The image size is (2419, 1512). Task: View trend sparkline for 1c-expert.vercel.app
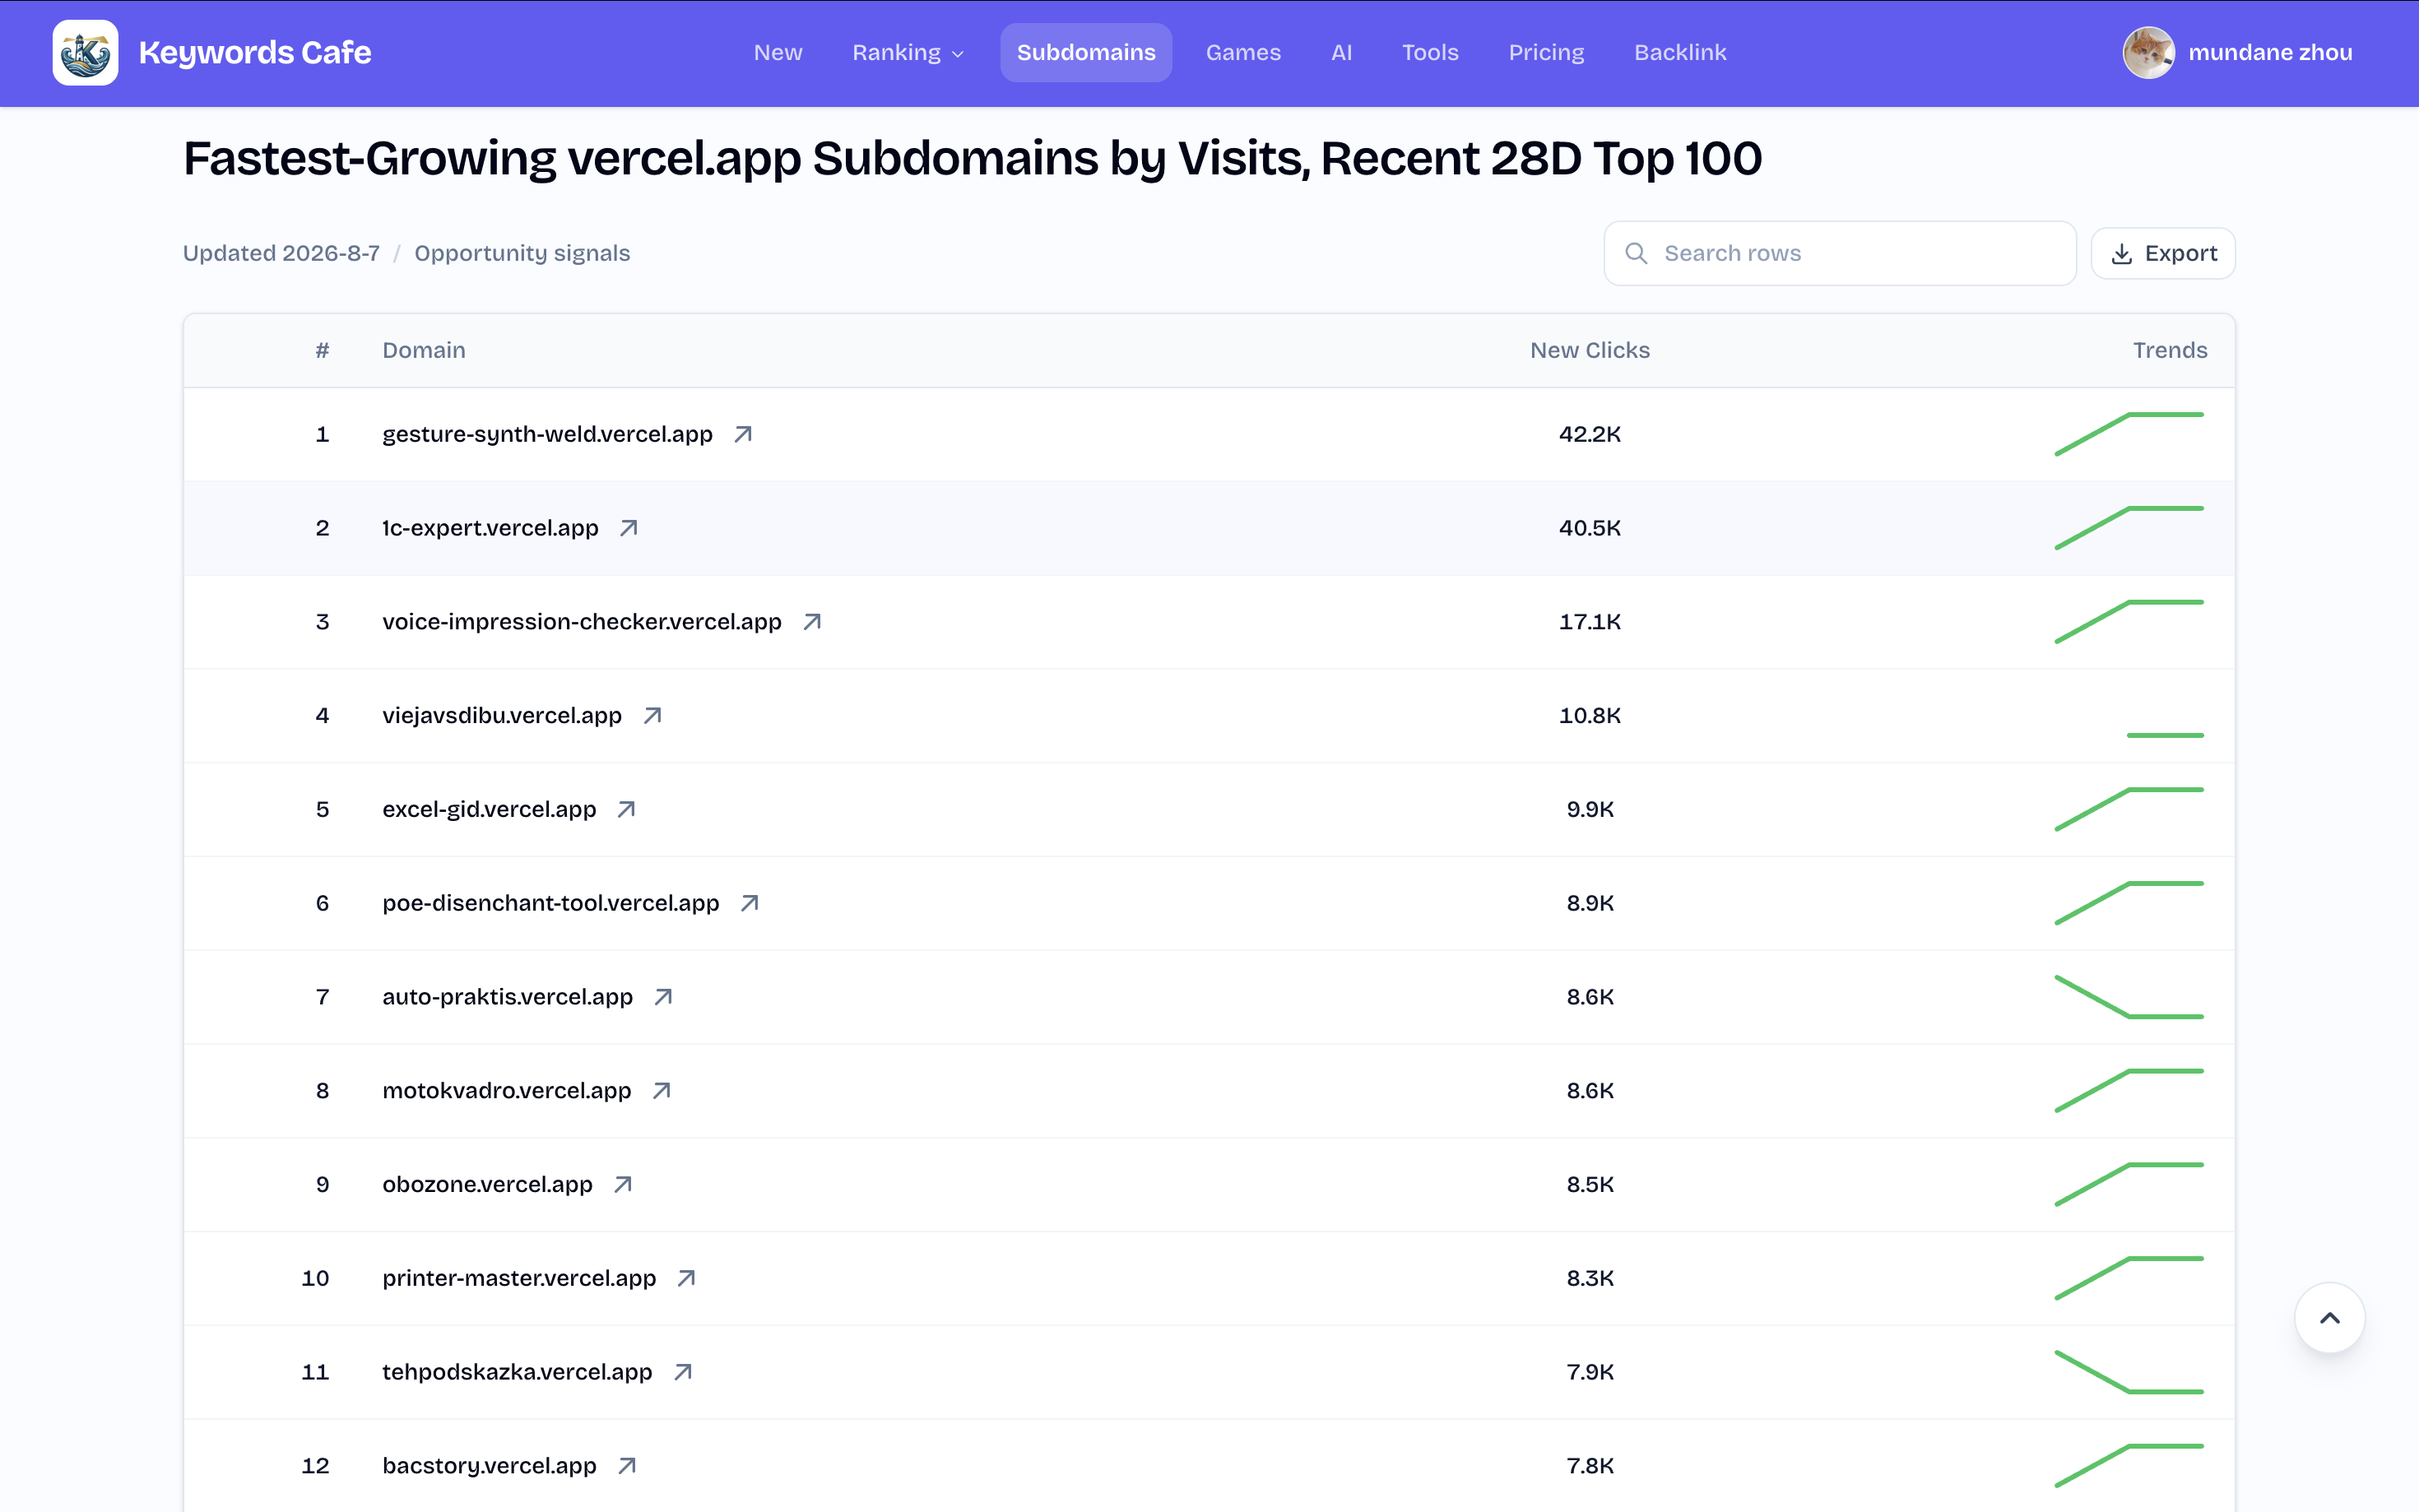[2129, 528]
